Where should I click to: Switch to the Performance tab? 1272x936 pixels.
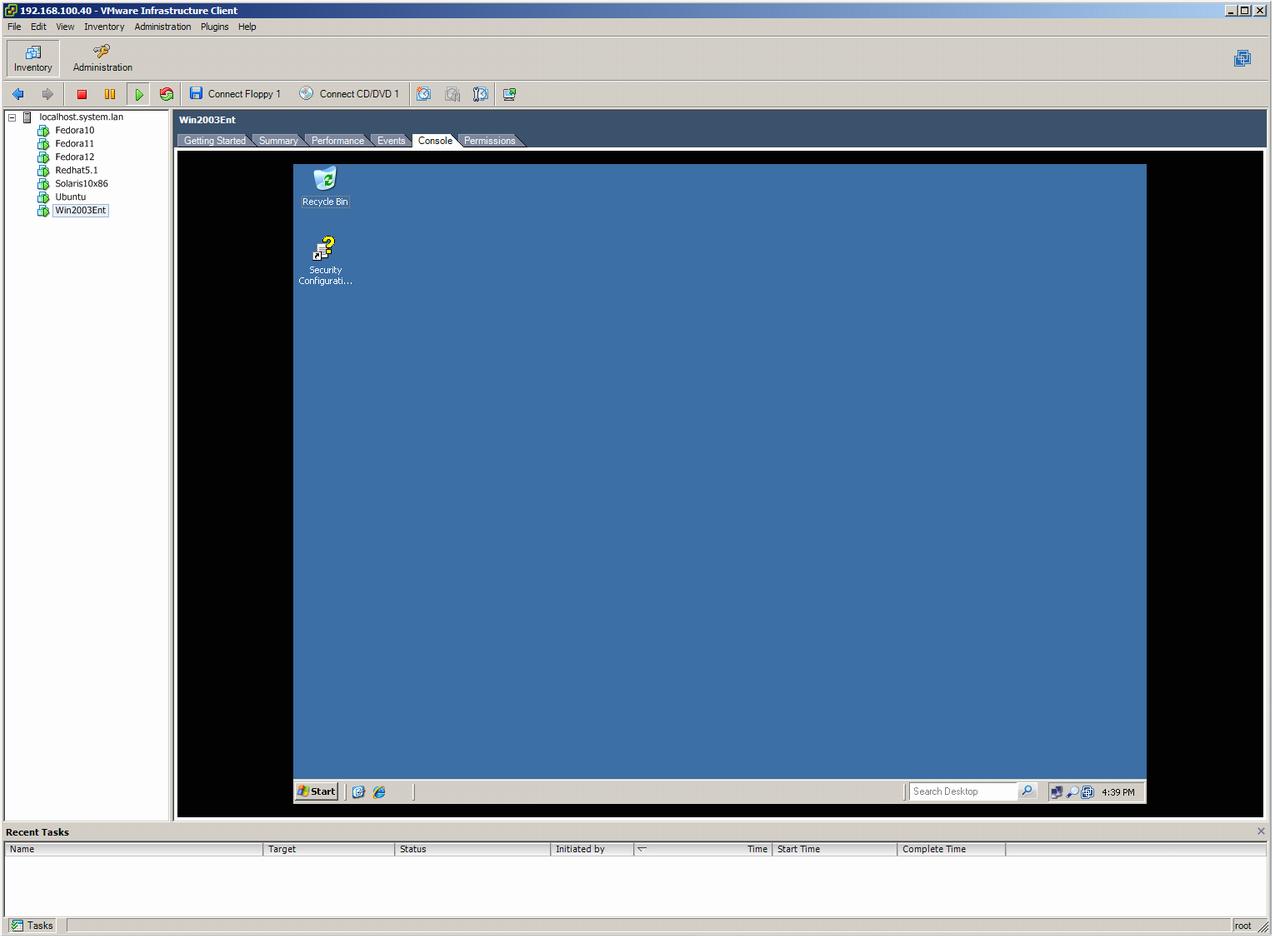point(337,140)
